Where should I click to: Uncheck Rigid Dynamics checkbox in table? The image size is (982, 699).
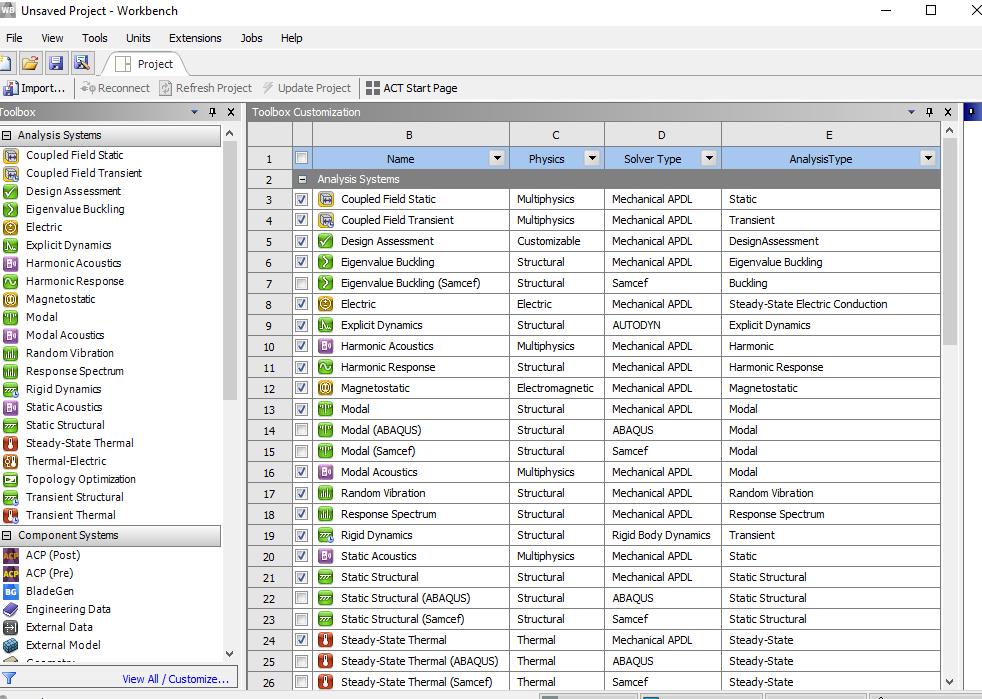pyautogui.click(x=301, y=535)
